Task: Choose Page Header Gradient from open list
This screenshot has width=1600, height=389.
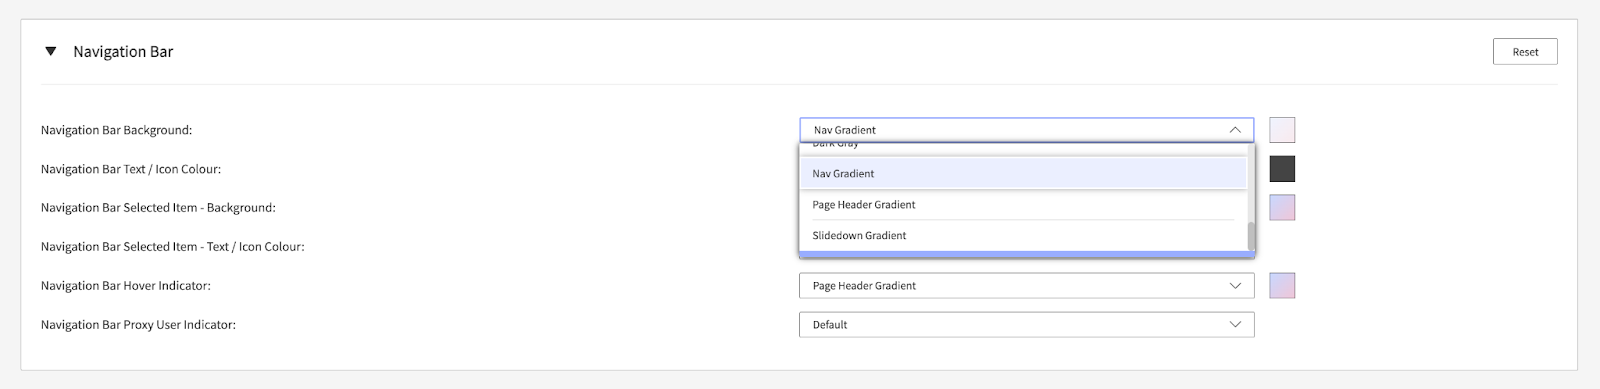Action: click(x=1023, y=204)
